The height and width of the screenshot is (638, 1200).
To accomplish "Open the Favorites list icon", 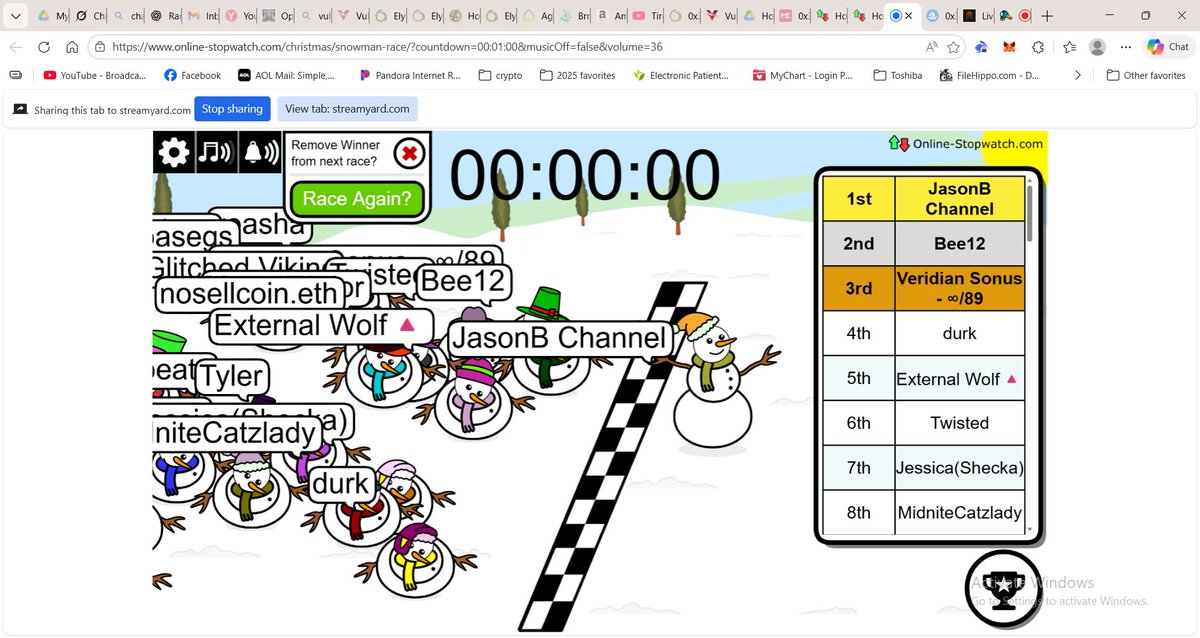I will [1070, 47].
